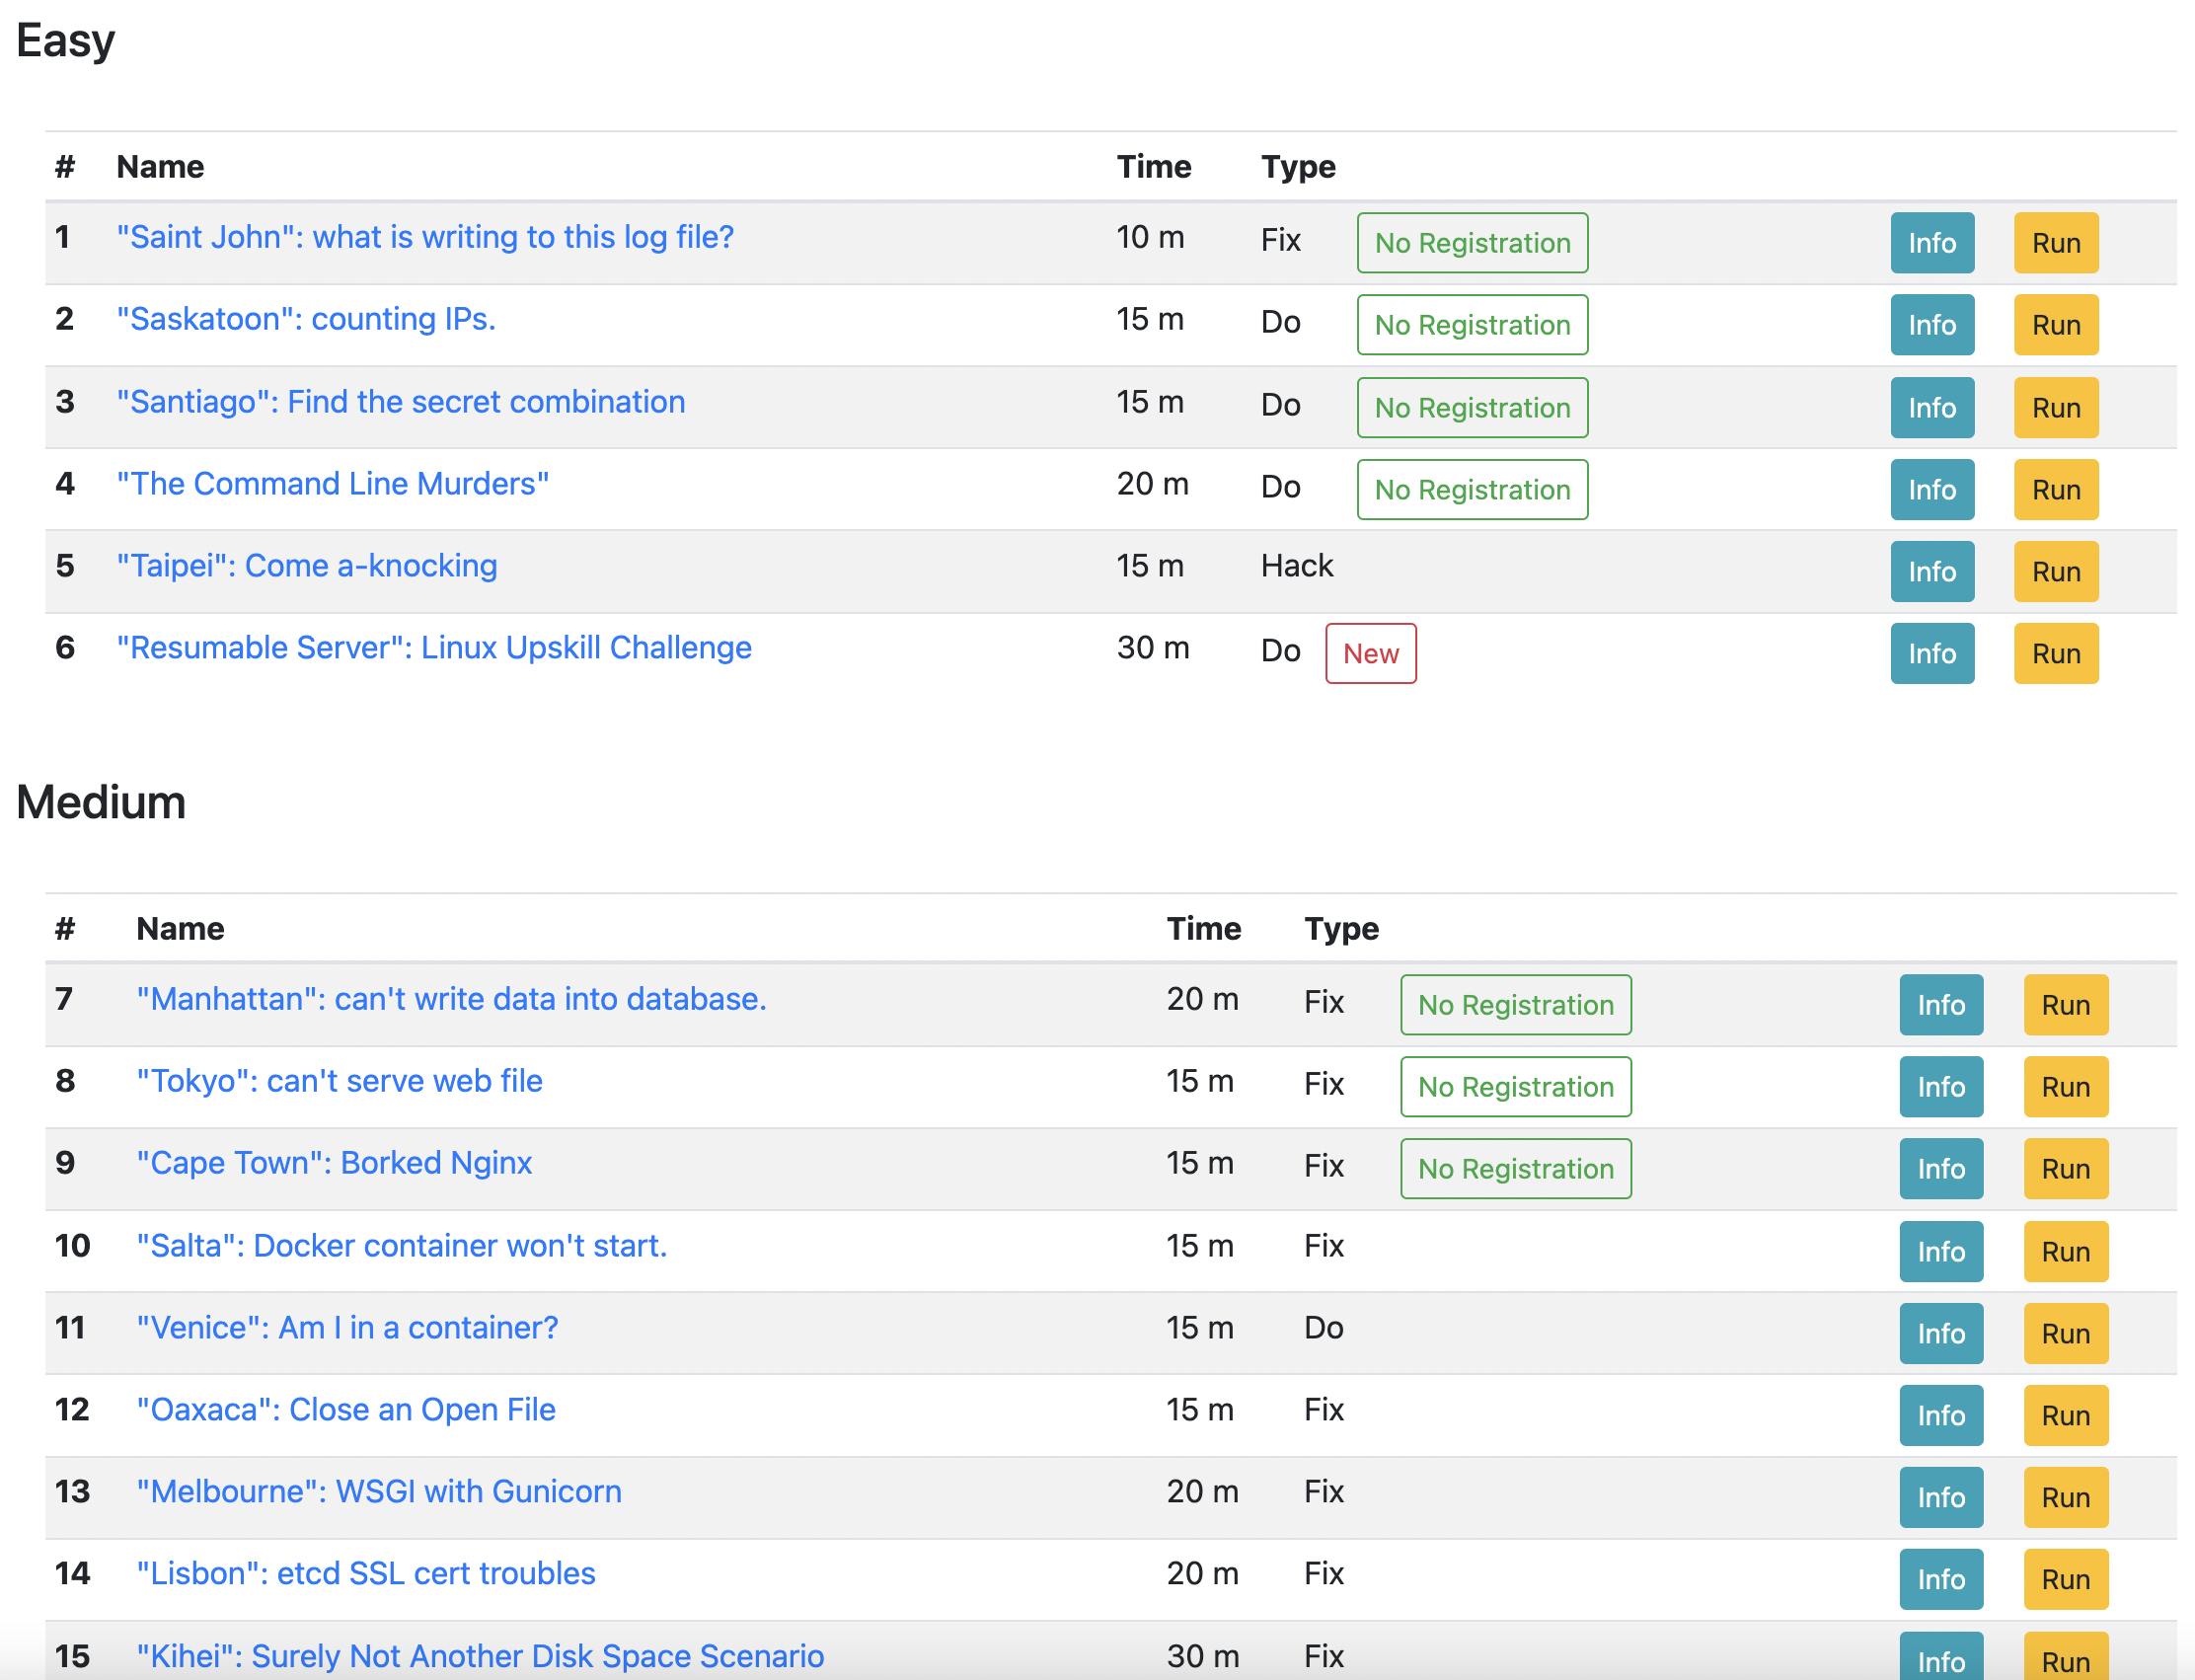
Task: Click the New badge on Resumable Server
Action: 1370,653
